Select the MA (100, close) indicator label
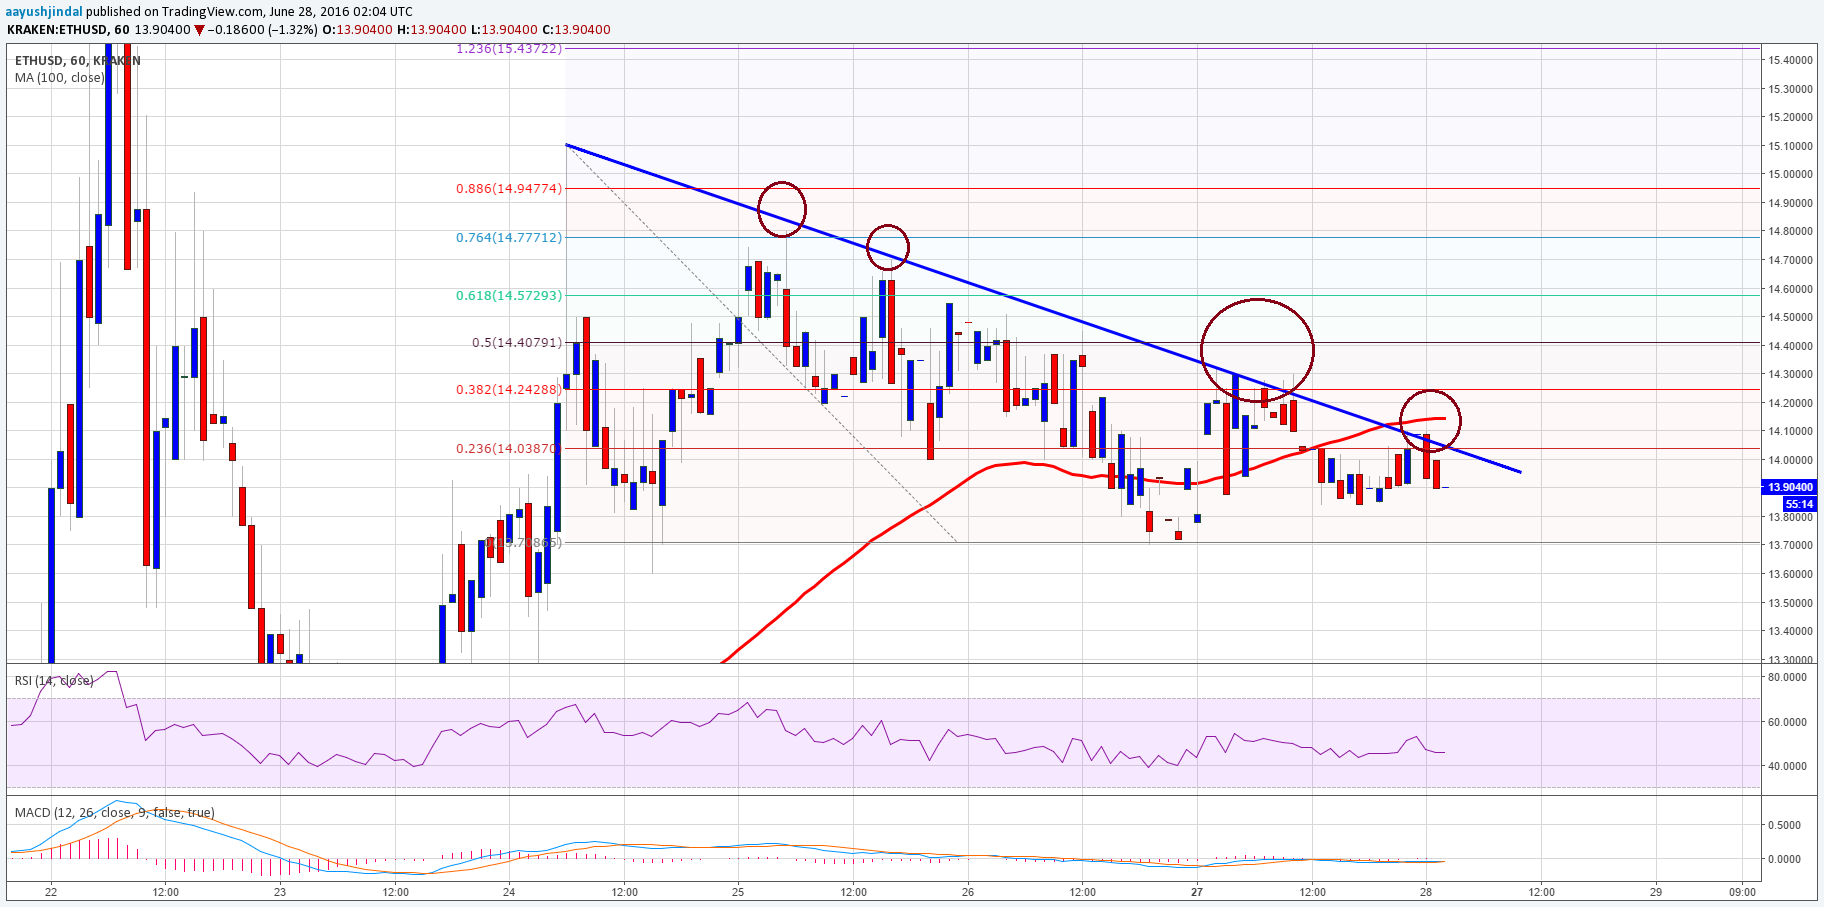1824x907 pixels. pos(59,77)
